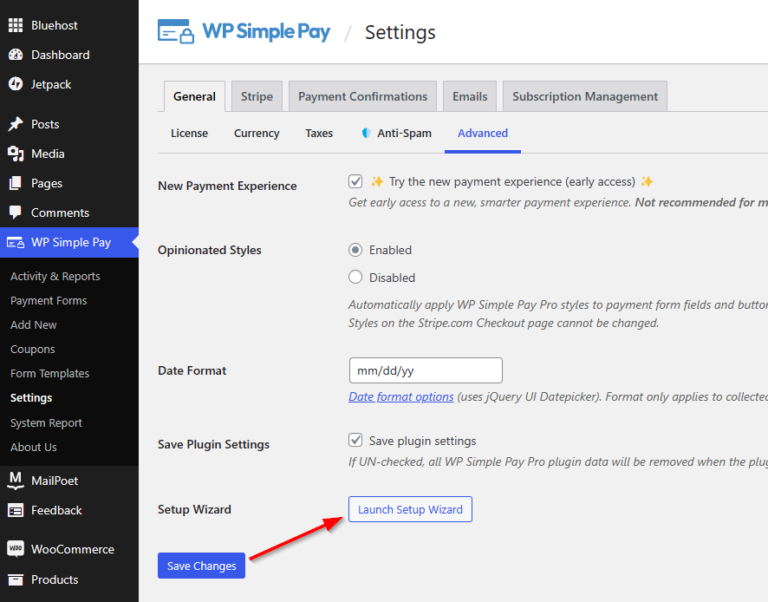Click the Posts pushpin icon
The height and width of the screenshot is (602, 768).
click(15, 124)
